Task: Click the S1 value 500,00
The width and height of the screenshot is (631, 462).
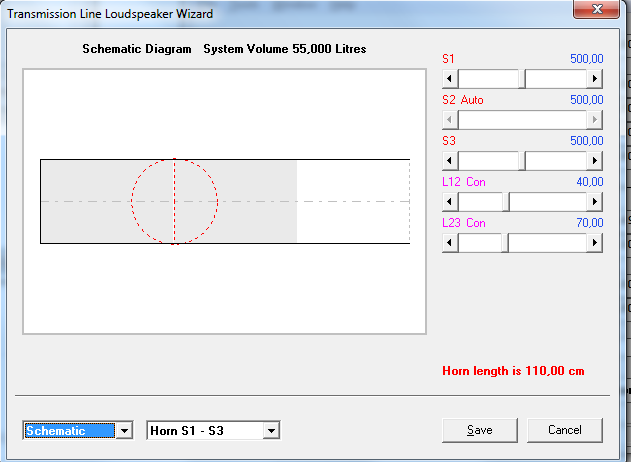Action: click(587, 59)
